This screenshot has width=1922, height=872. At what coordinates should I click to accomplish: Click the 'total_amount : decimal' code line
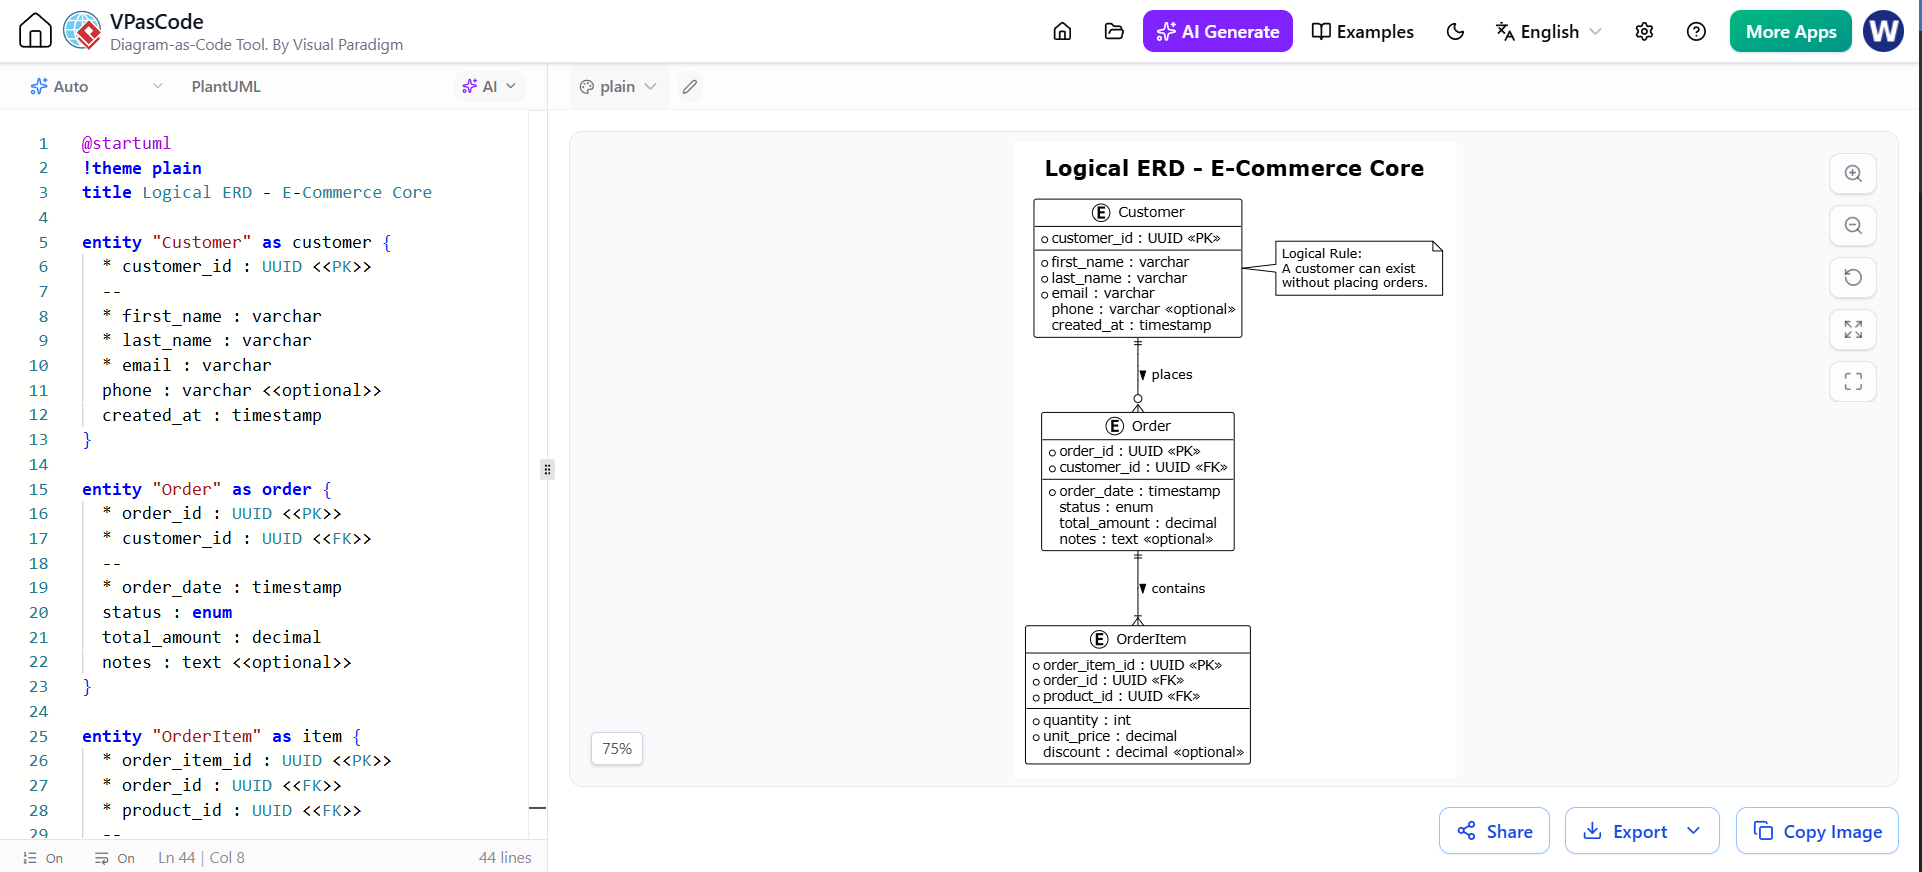pyautogui.click(x=212, y=637)
